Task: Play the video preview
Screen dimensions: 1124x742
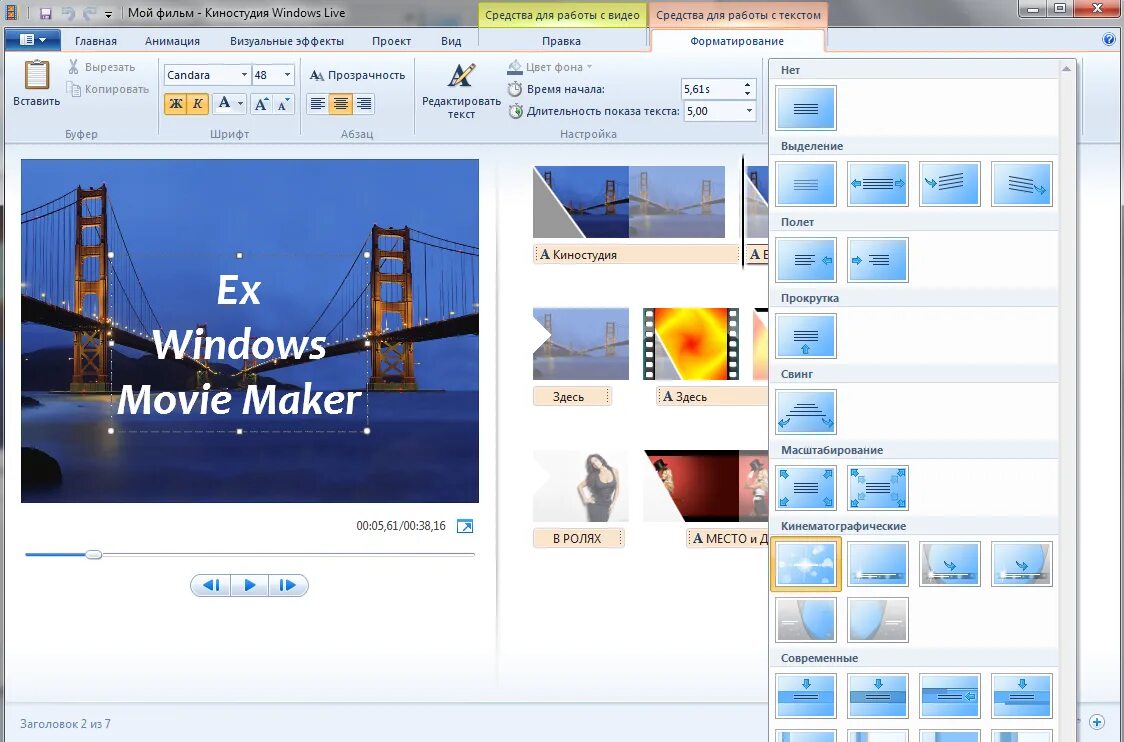Action: (249, 585)
